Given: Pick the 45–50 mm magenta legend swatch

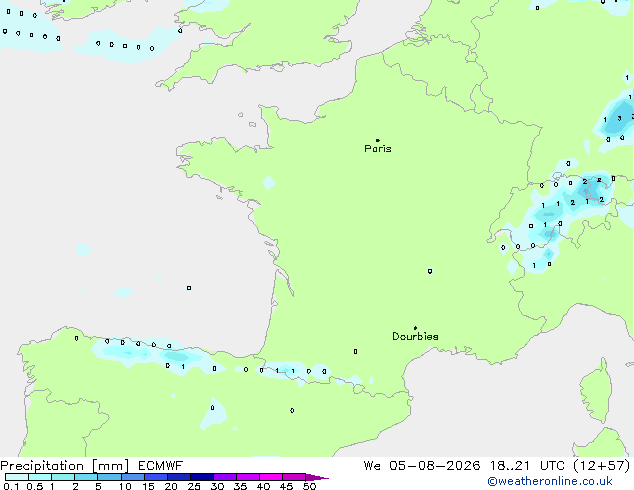Looking at the screenshot, I should coord(294,477).
